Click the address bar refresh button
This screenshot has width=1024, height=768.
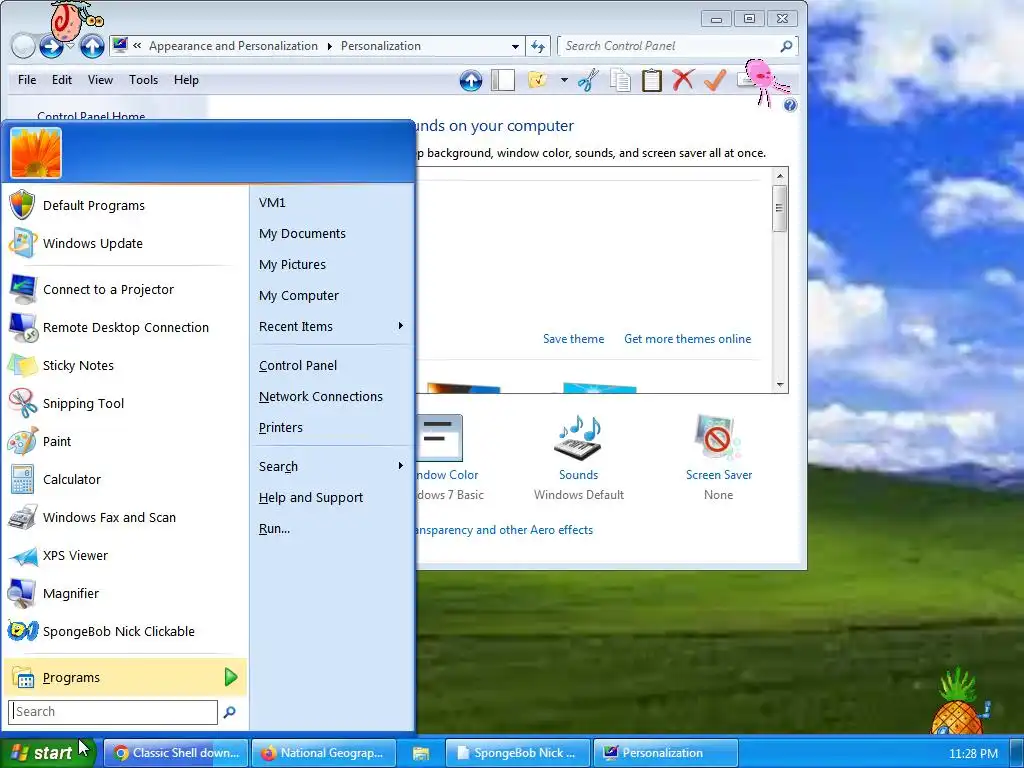click(x=538, y=46)
